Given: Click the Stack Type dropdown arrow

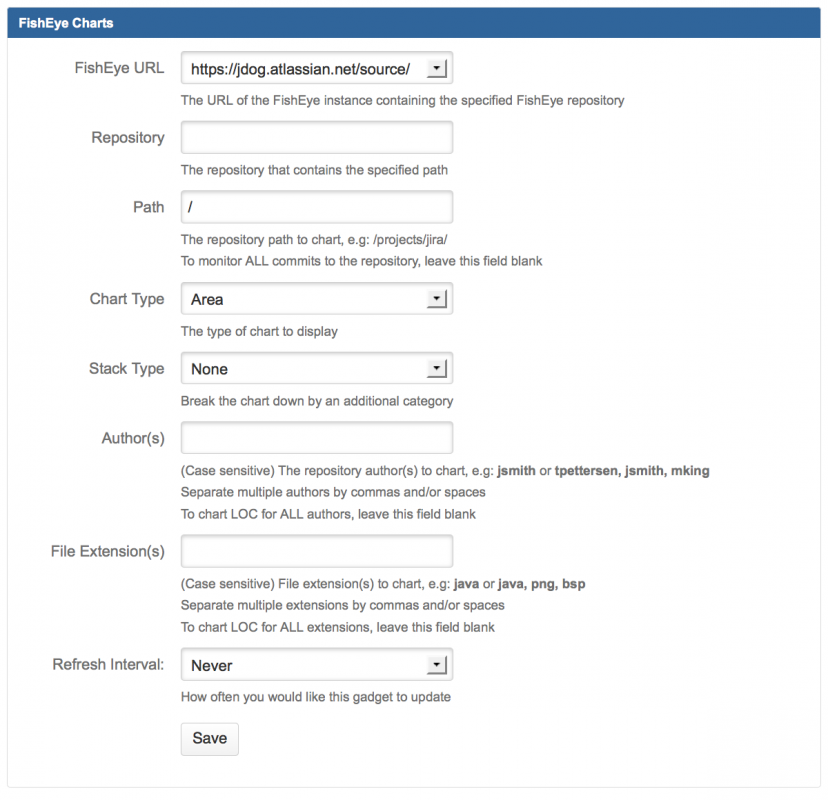Looking at the screenshot, I should [436, 369].
